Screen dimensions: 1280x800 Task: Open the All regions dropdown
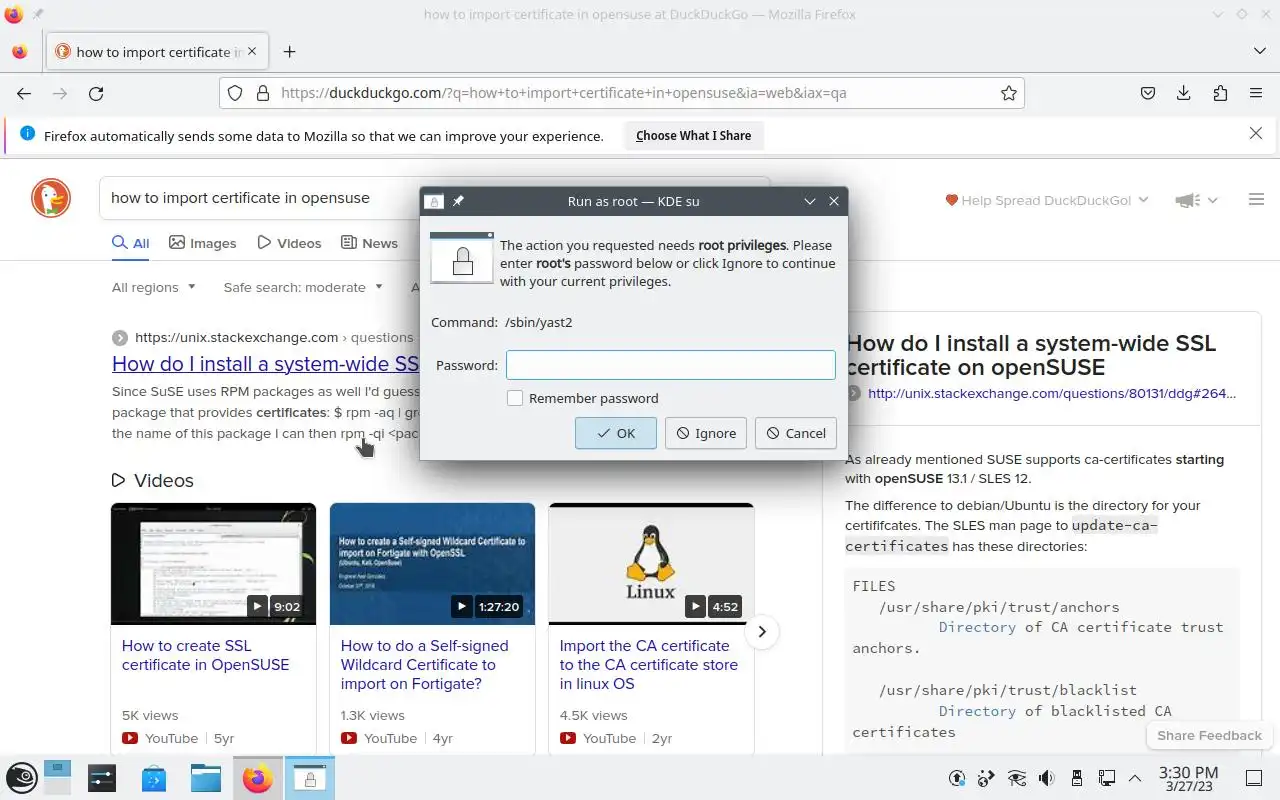pyautogui.click(x=154, y=287)
